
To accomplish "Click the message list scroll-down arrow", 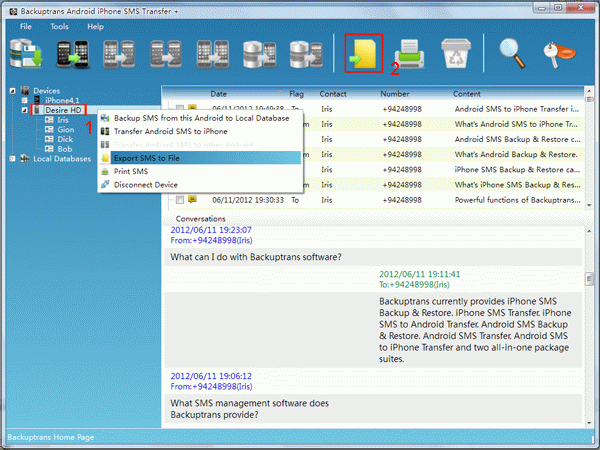I will 589,205.
